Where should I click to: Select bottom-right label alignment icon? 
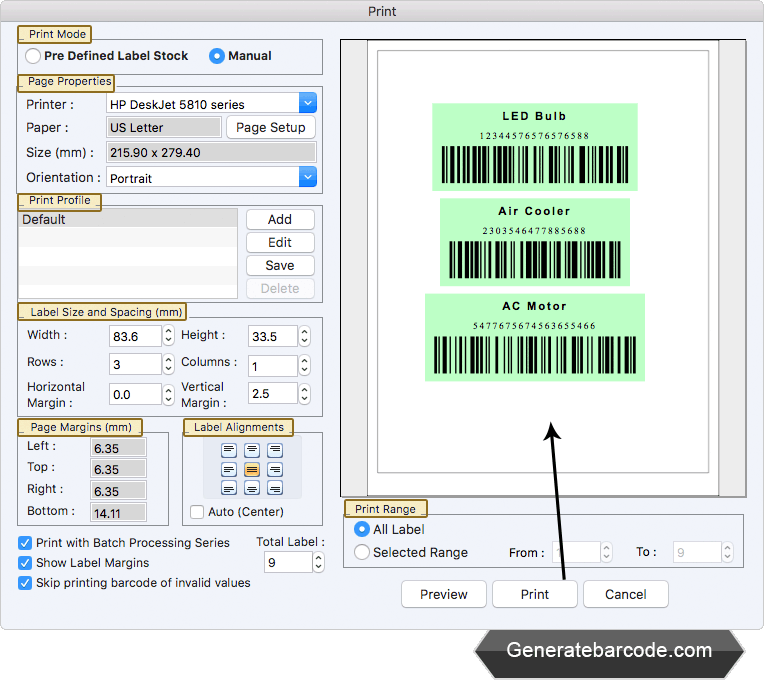275,488
